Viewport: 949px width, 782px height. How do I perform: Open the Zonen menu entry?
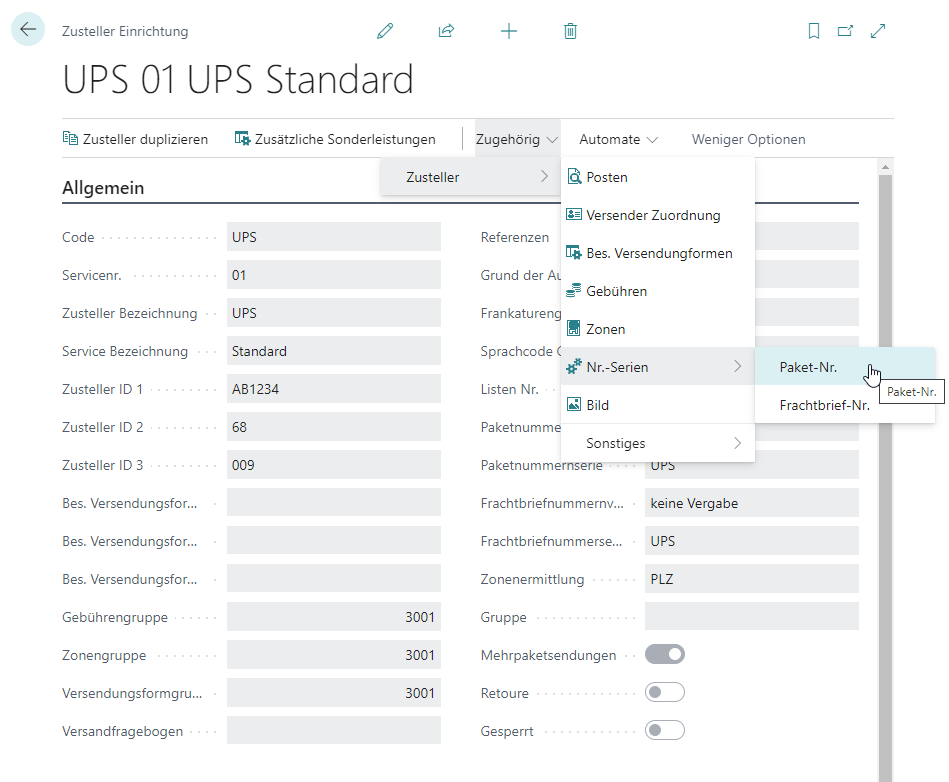(x=658, y=329)
